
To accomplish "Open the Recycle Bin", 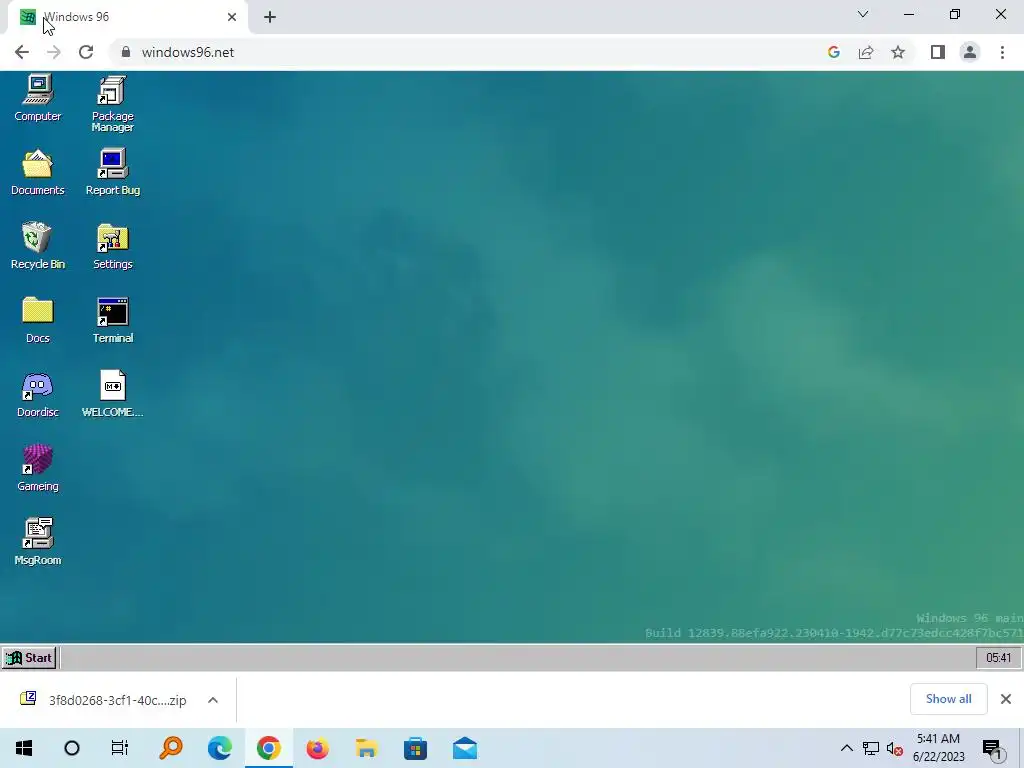I will [x=38, y=246].
